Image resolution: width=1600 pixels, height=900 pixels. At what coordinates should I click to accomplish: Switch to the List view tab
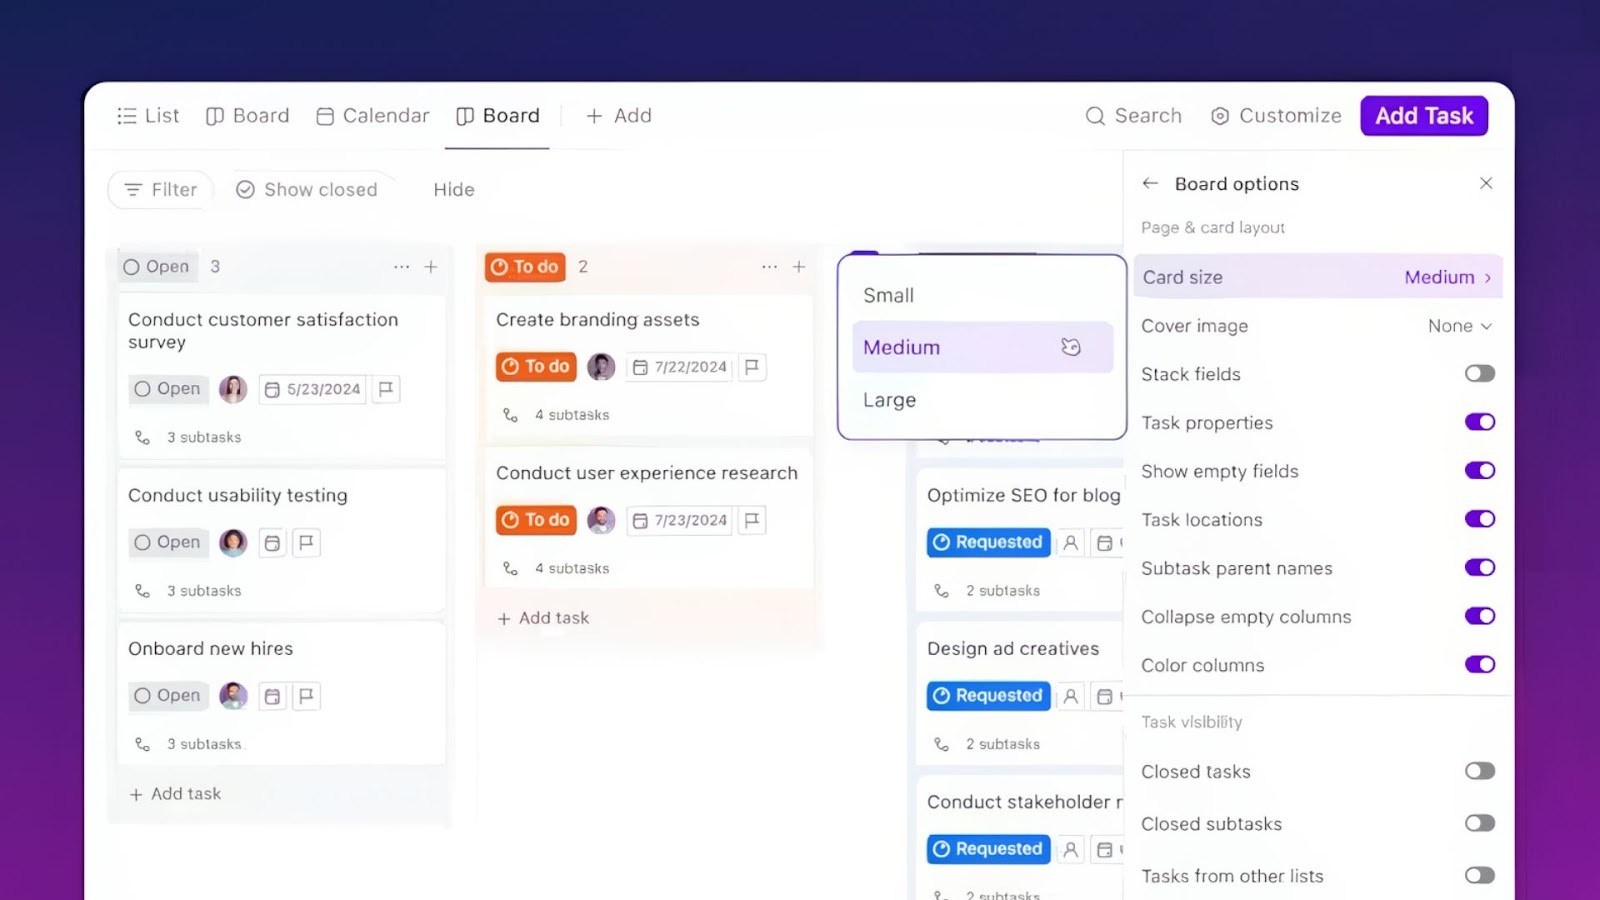pyautogui.click(x=147, y=116)
